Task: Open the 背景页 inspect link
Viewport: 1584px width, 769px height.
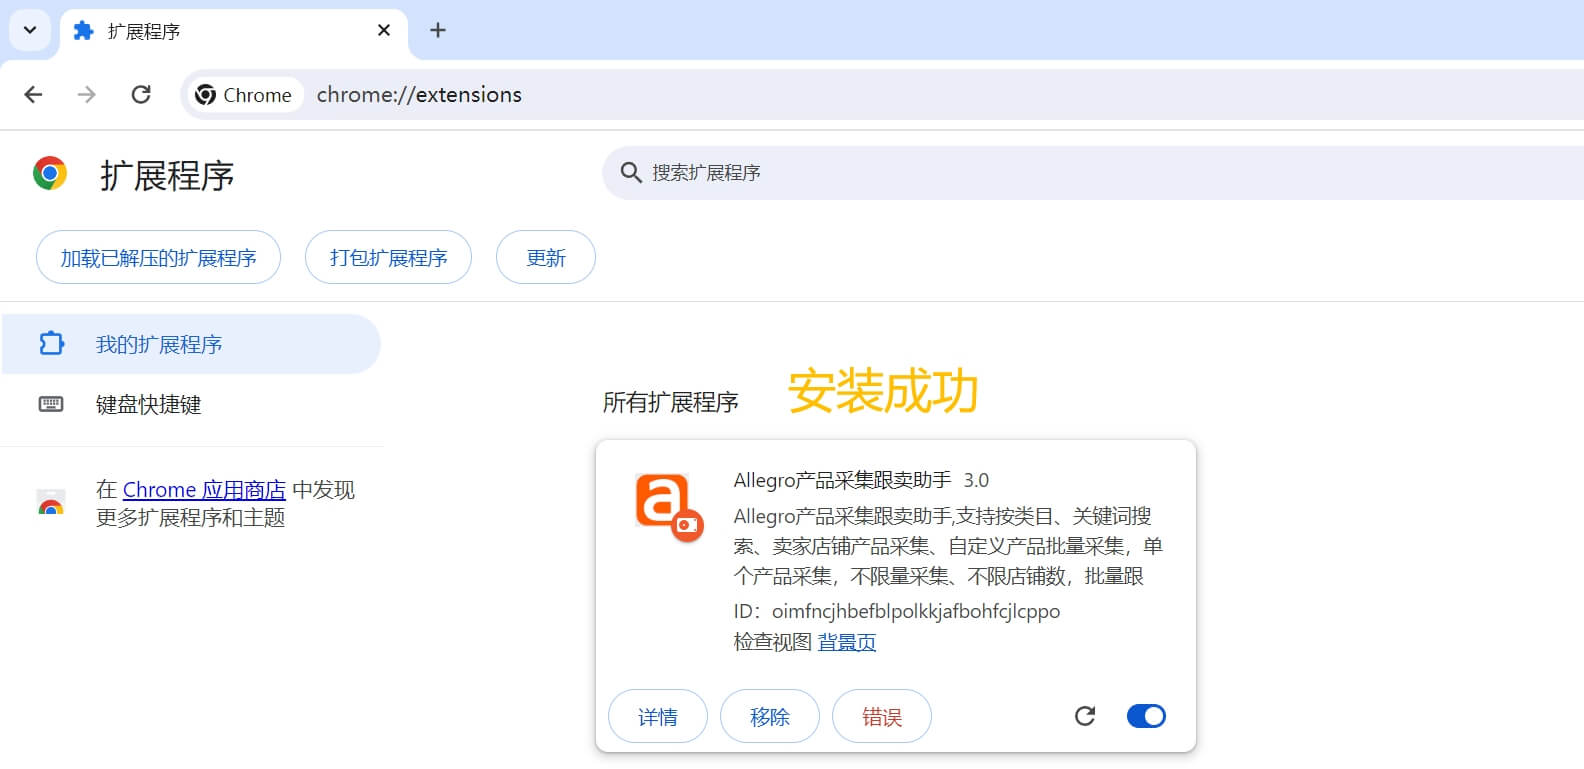Action: [x=847, y=642]
